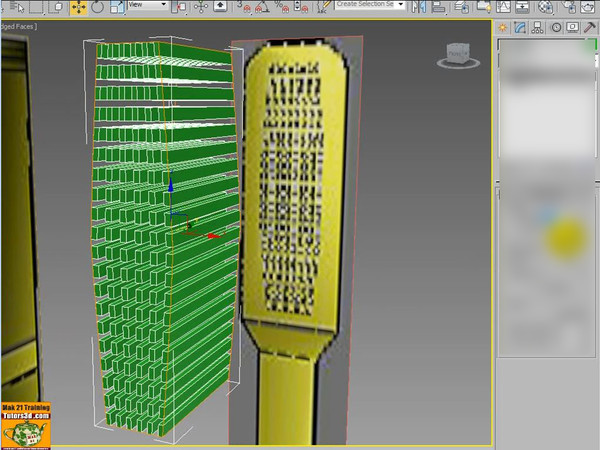Click the ViewCube in the viewport
Screen dimensions: 600x450
coord(458,55)
